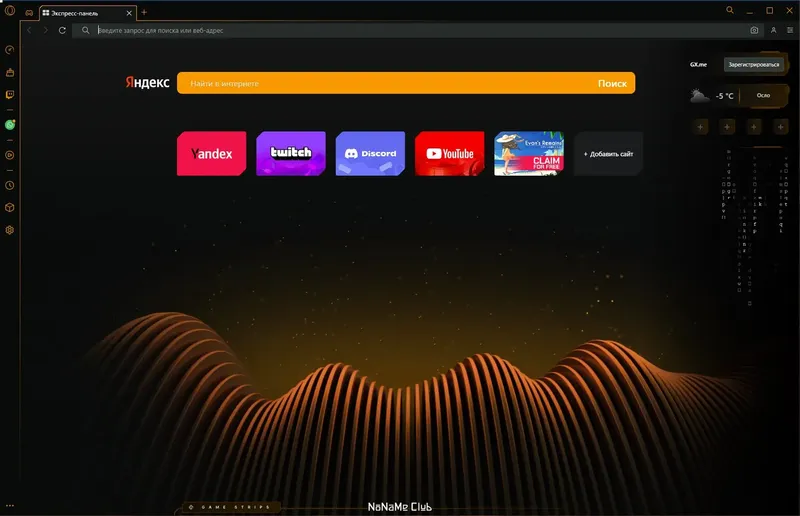Open tab search in title bar
Viewport: 800px width, 516px height.
tap(730, 10)
